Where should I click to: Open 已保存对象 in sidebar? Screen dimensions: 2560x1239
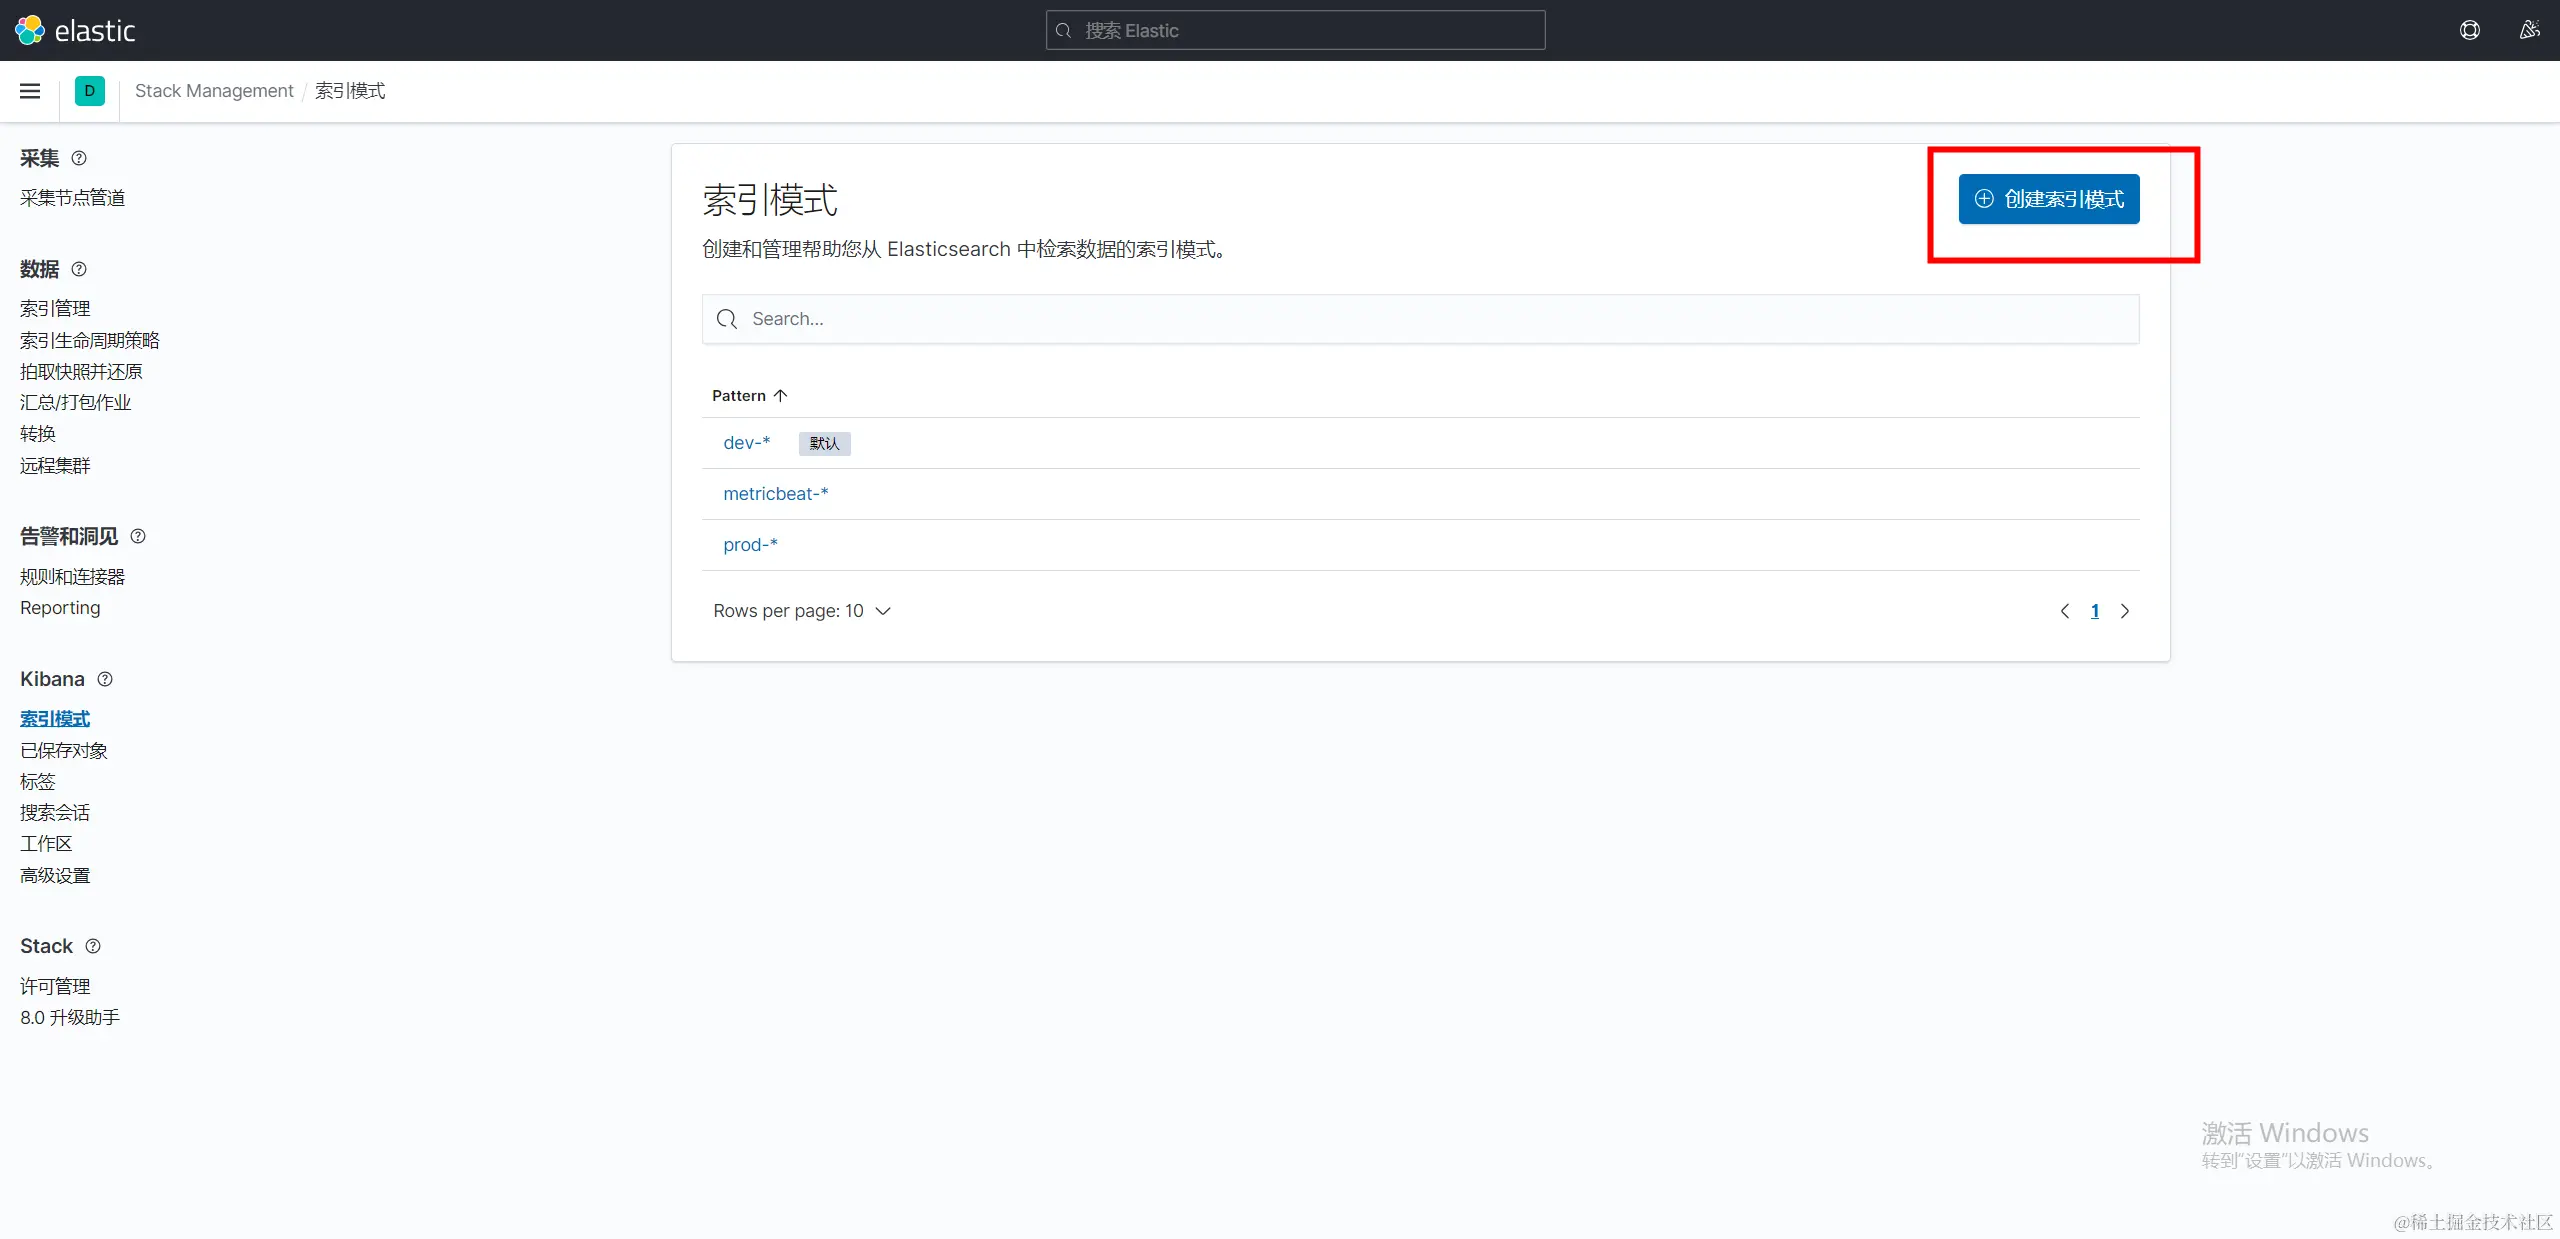coord(63,751)
